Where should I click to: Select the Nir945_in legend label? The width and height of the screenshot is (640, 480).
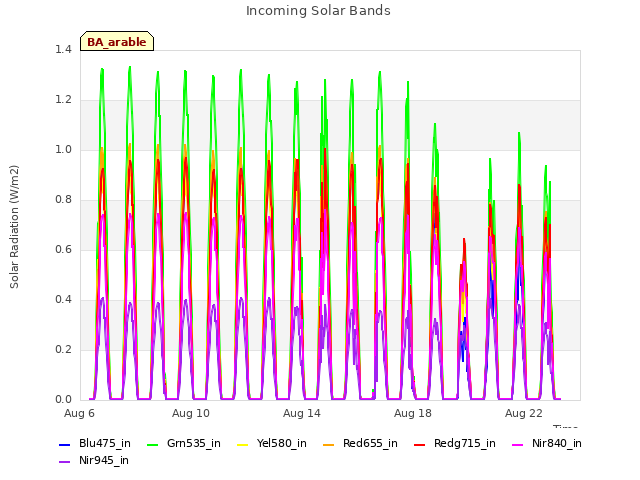tap(104, 461)
